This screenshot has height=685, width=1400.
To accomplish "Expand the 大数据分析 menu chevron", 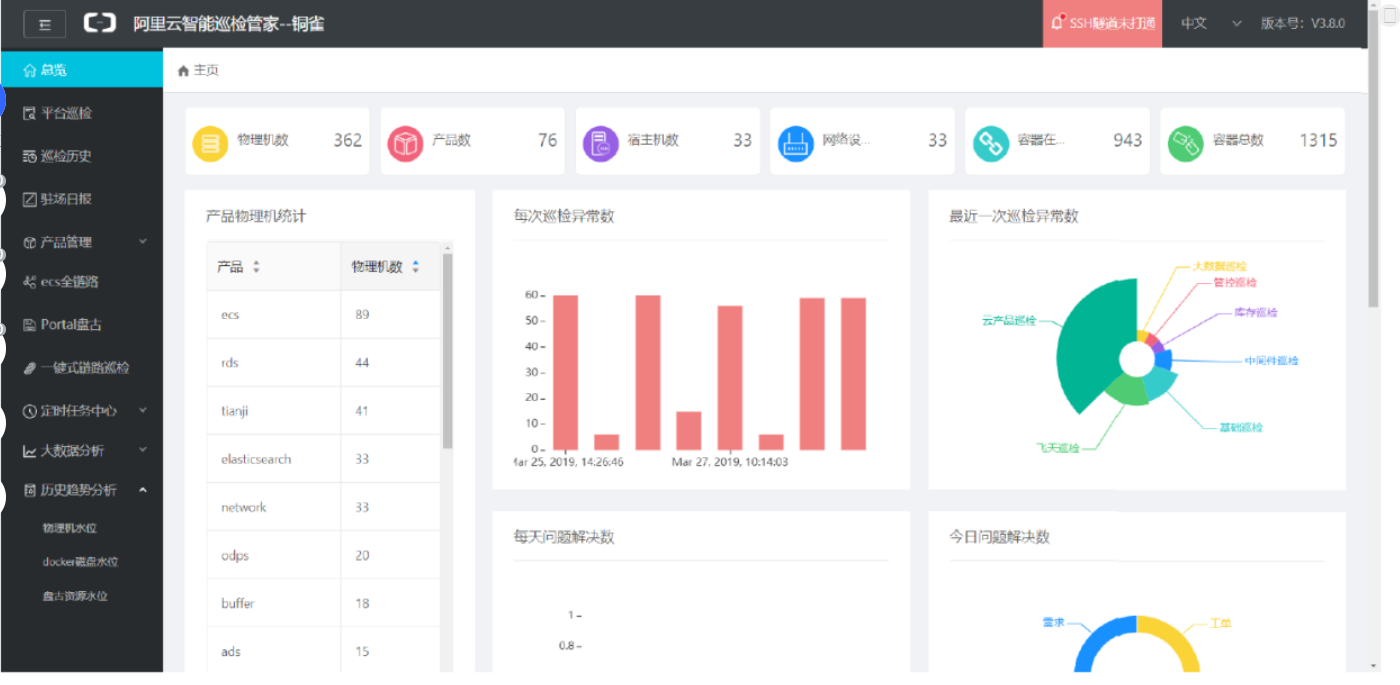I will pos(143,450).
